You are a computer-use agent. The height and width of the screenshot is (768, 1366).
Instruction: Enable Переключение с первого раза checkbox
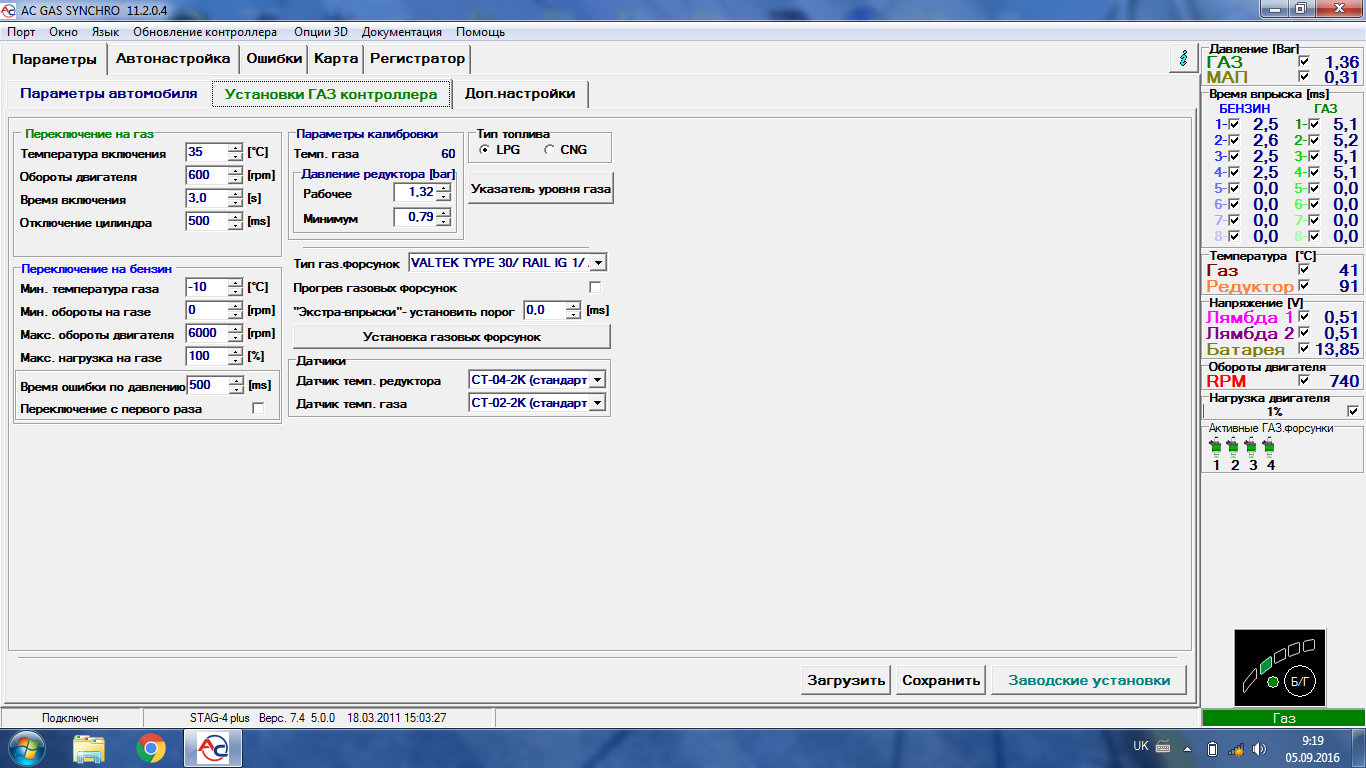tap(258, 409)
